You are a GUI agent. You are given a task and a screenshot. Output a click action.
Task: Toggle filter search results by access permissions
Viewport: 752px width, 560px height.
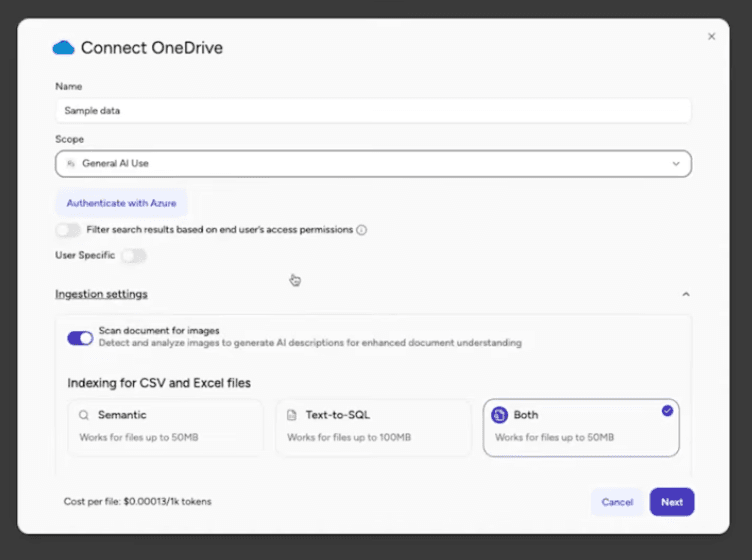click(x=68, y=230)
